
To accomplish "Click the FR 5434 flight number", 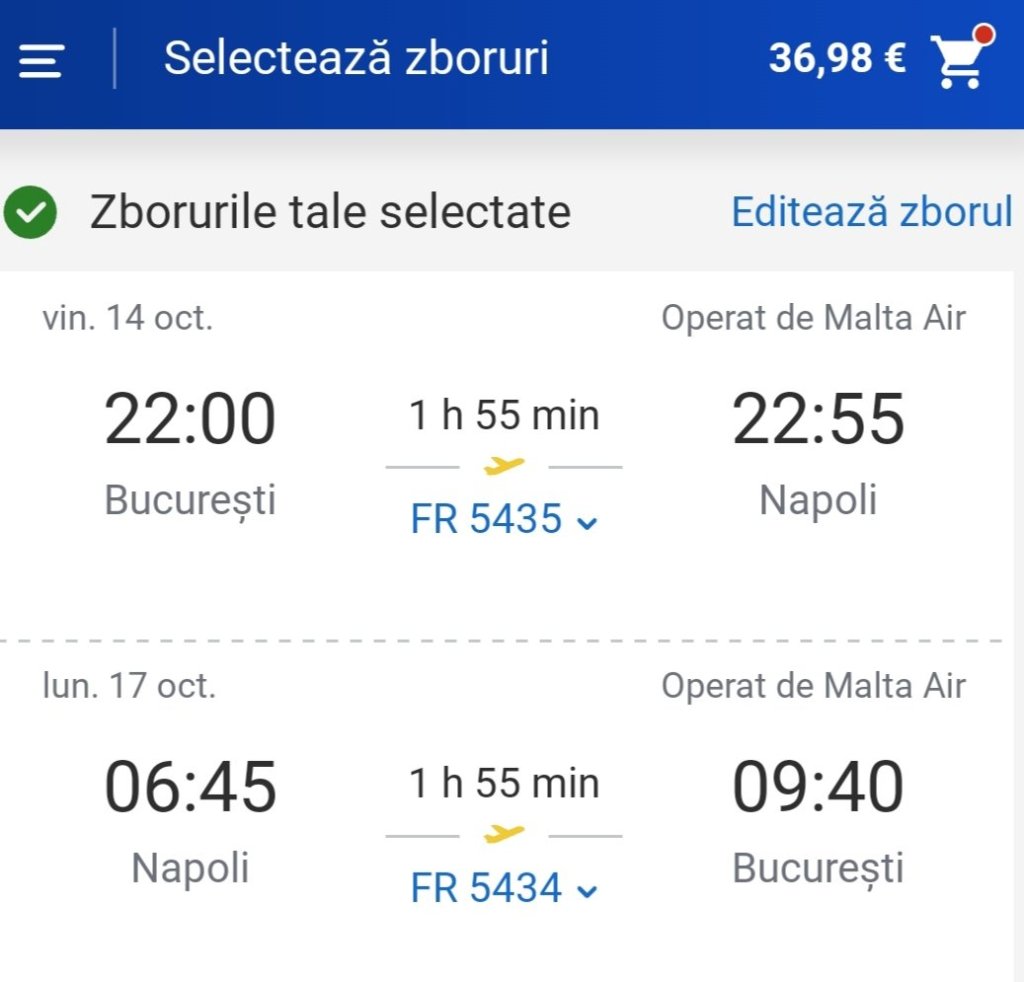I will pos(486,888).
